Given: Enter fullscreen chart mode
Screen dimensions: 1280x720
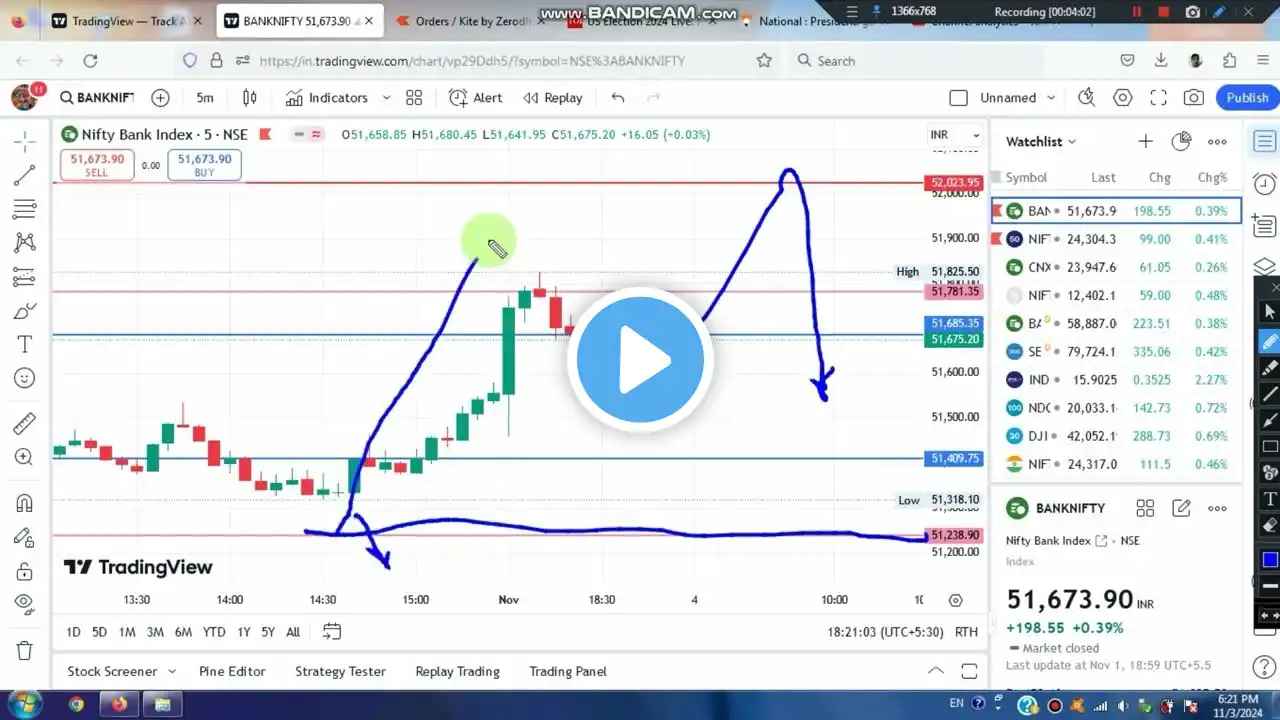Looking at the screenshot, I should [1158, 97].
